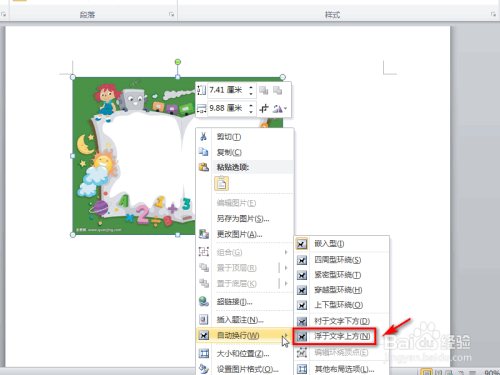Viewport: 500px width, 375px height.
Task: Click the Hyperlink globe icon
Action: click(x=204, y=301)
